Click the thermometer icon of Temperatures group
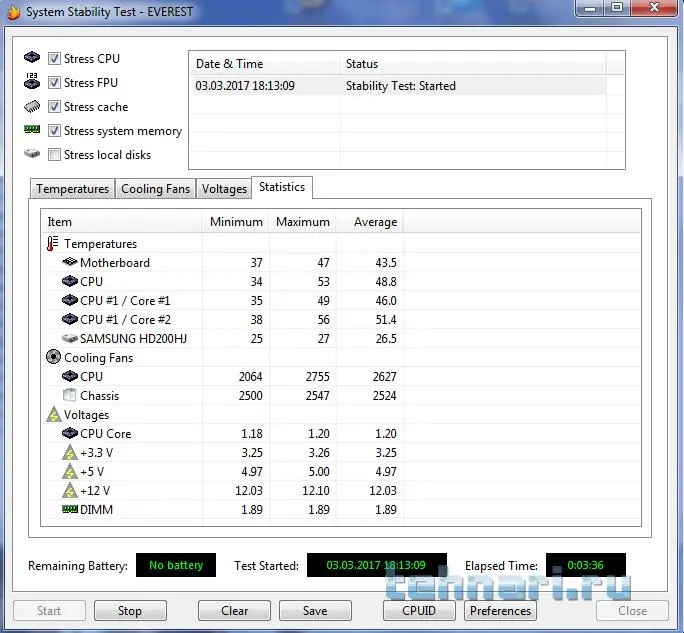684x633 pixels. [x=52, y=243]
